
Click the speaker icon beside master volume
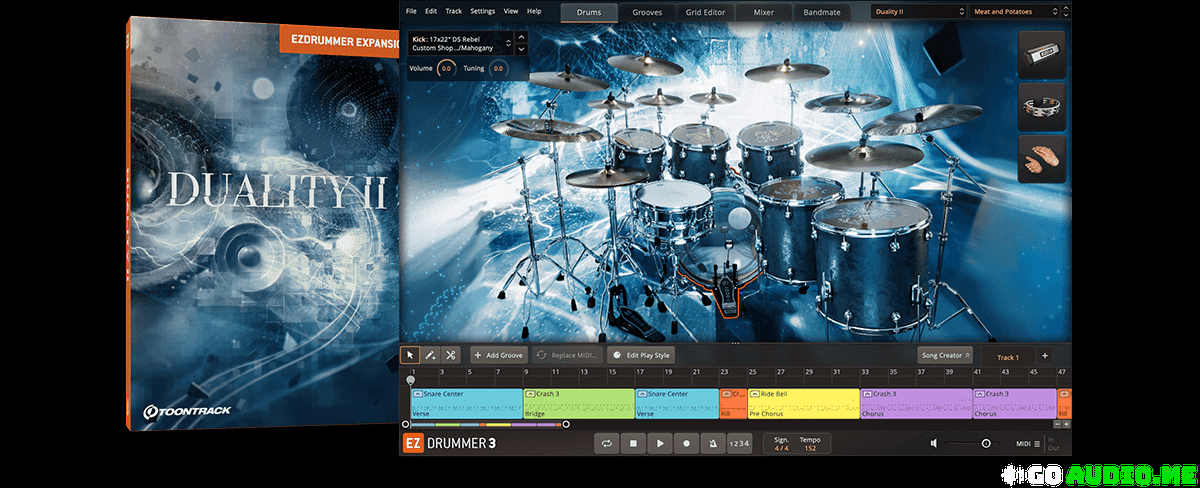[x=934, y=443]
